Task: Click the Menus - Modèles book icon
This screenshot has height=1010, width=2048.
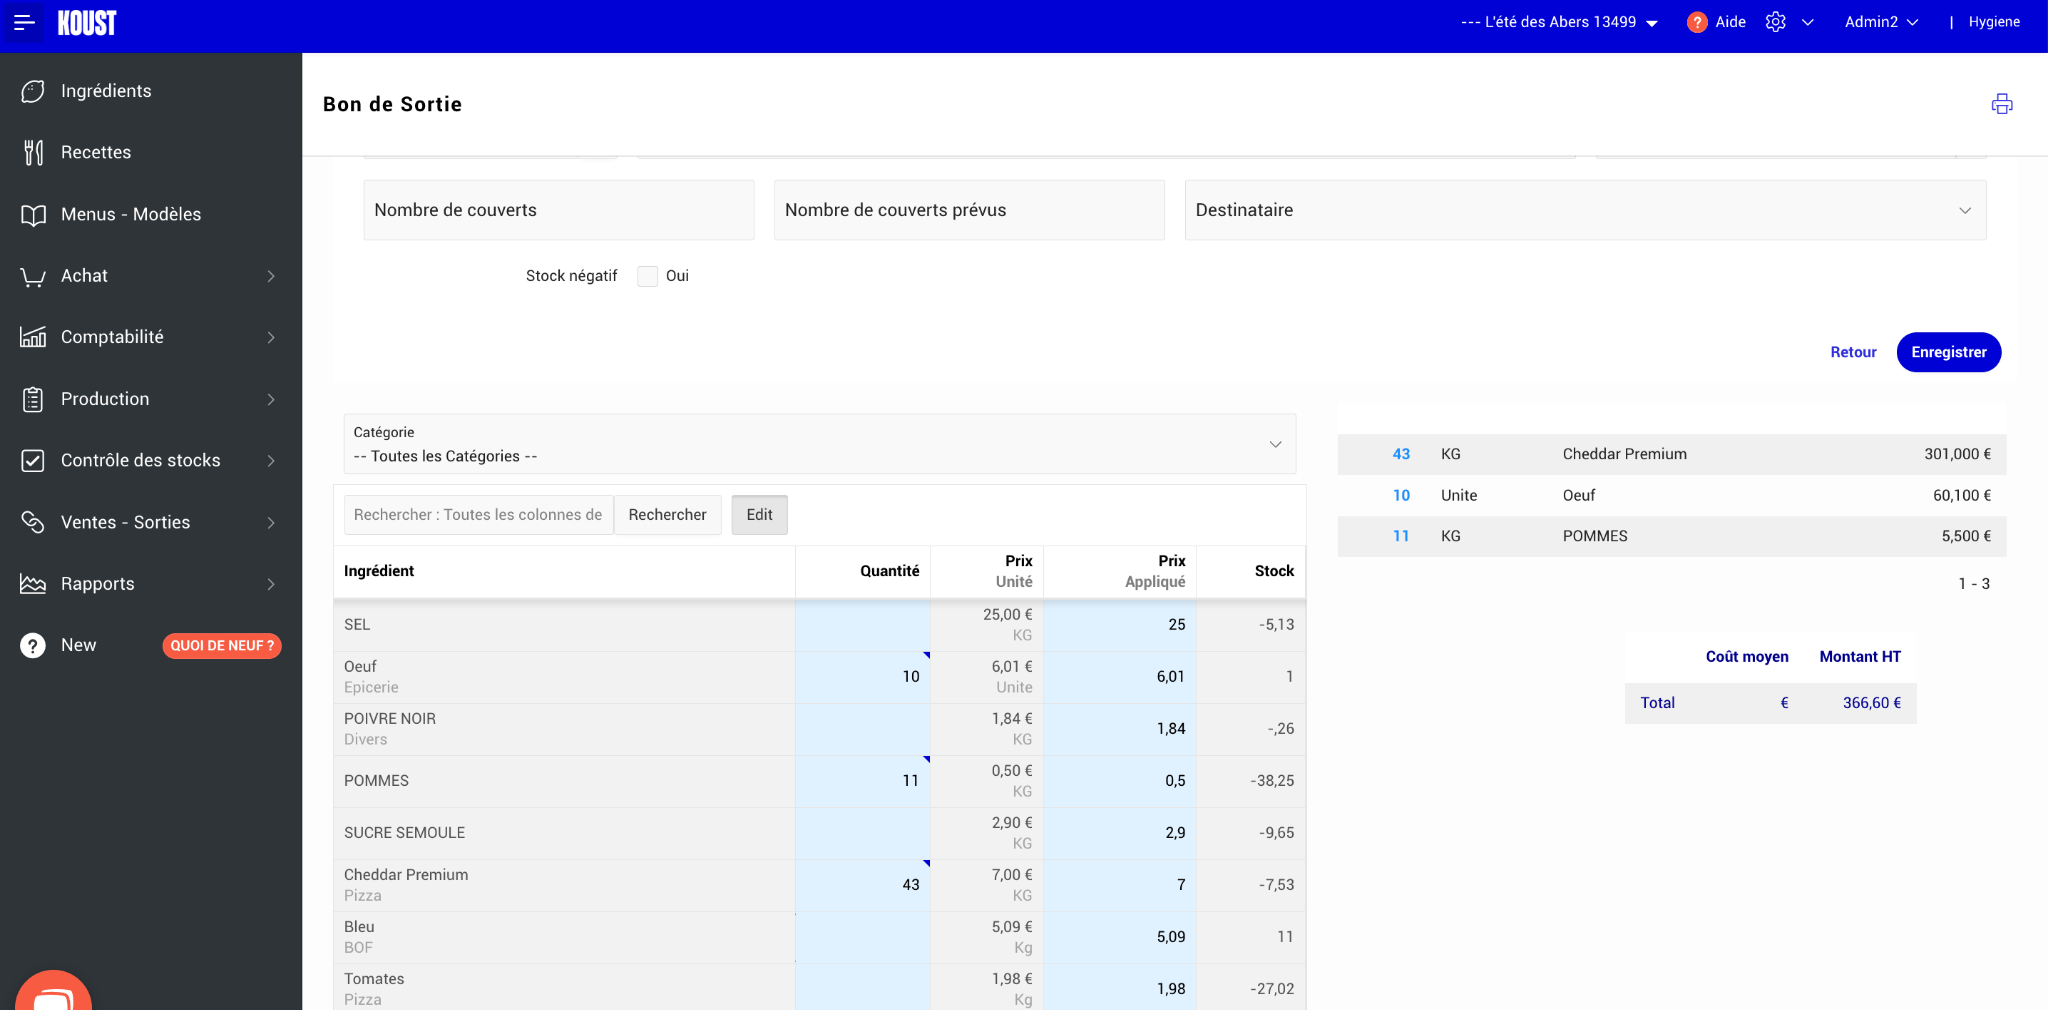Action: 33,215
